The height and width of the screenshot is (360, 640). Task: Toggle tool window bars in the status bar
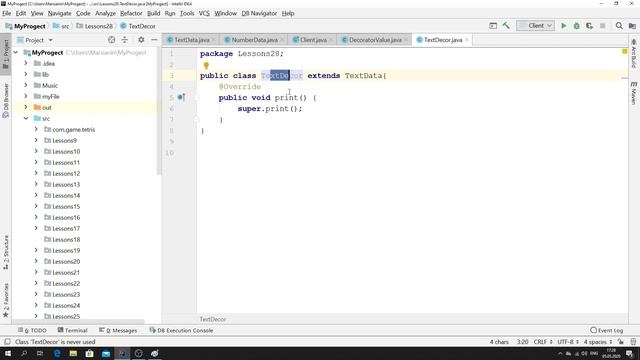coord(7,342)
